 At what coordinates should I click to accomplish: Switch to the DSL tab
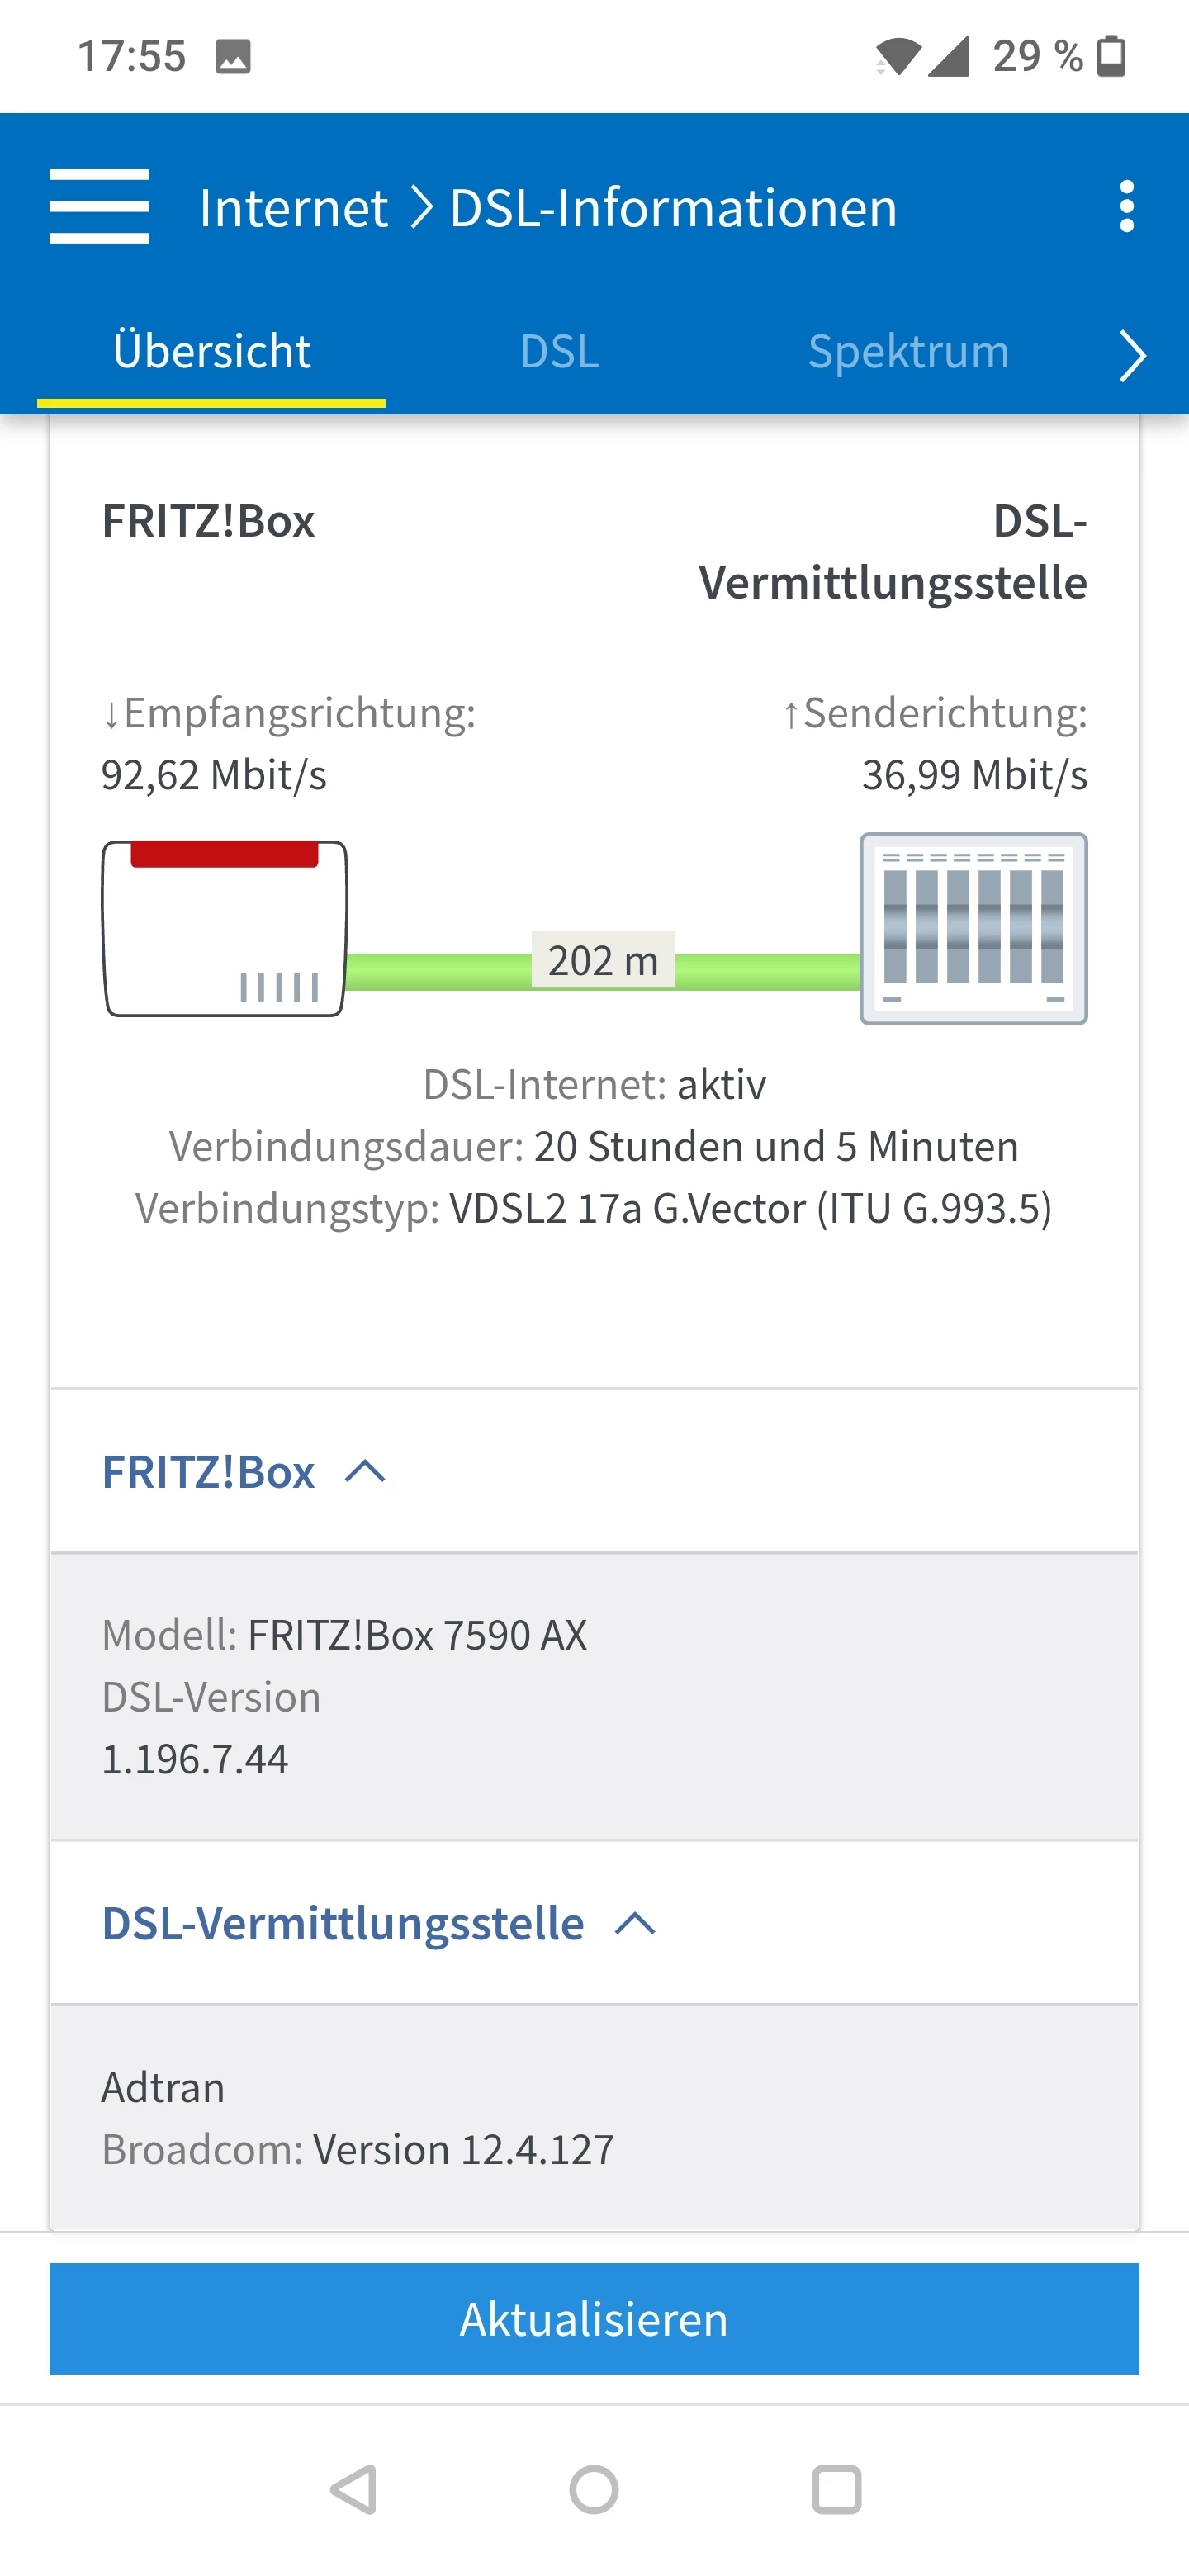tap(559, 352)
